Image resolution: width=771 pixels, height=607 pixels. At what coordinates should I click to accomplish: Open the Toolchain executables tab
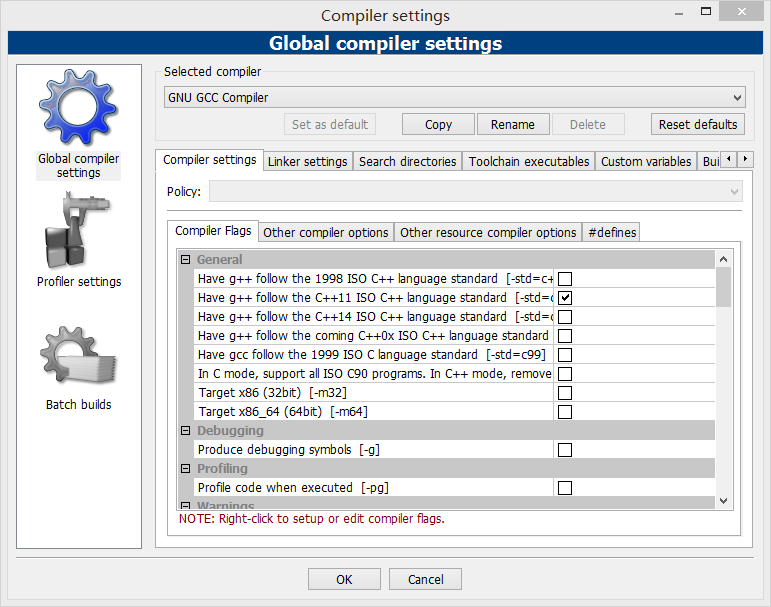pyautogui.click(x=529, y=161)
